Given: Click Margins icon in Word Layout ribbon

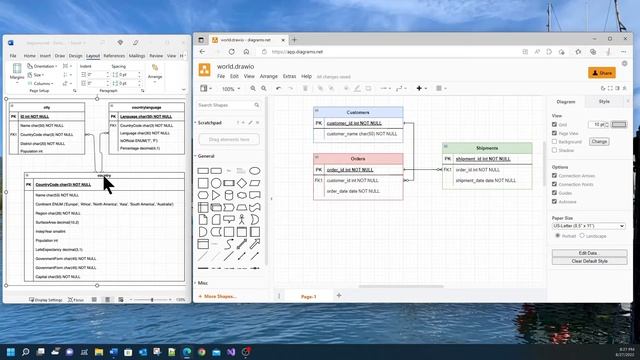Looking at the screenshot, I should [17, 72].
